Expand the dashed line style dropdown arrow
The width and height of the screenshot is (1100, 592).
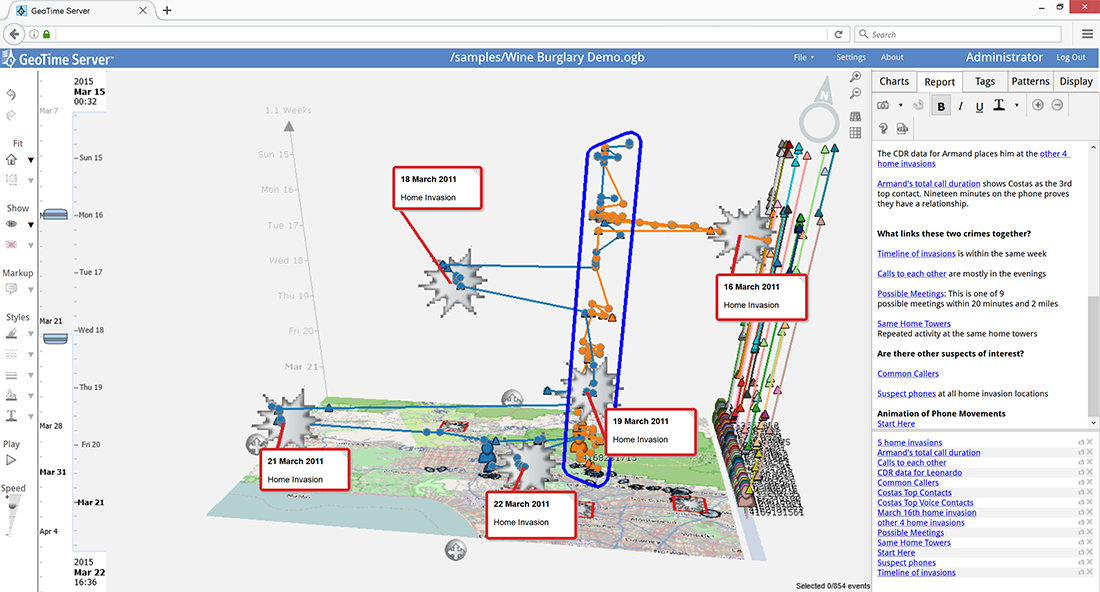pos(30,354)
